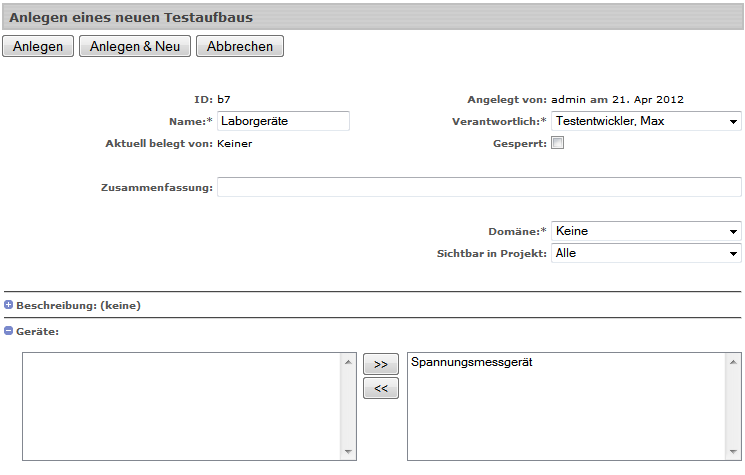745x475 pixels.
Task: Click inside the empty left device list
Action: point(182,406)
